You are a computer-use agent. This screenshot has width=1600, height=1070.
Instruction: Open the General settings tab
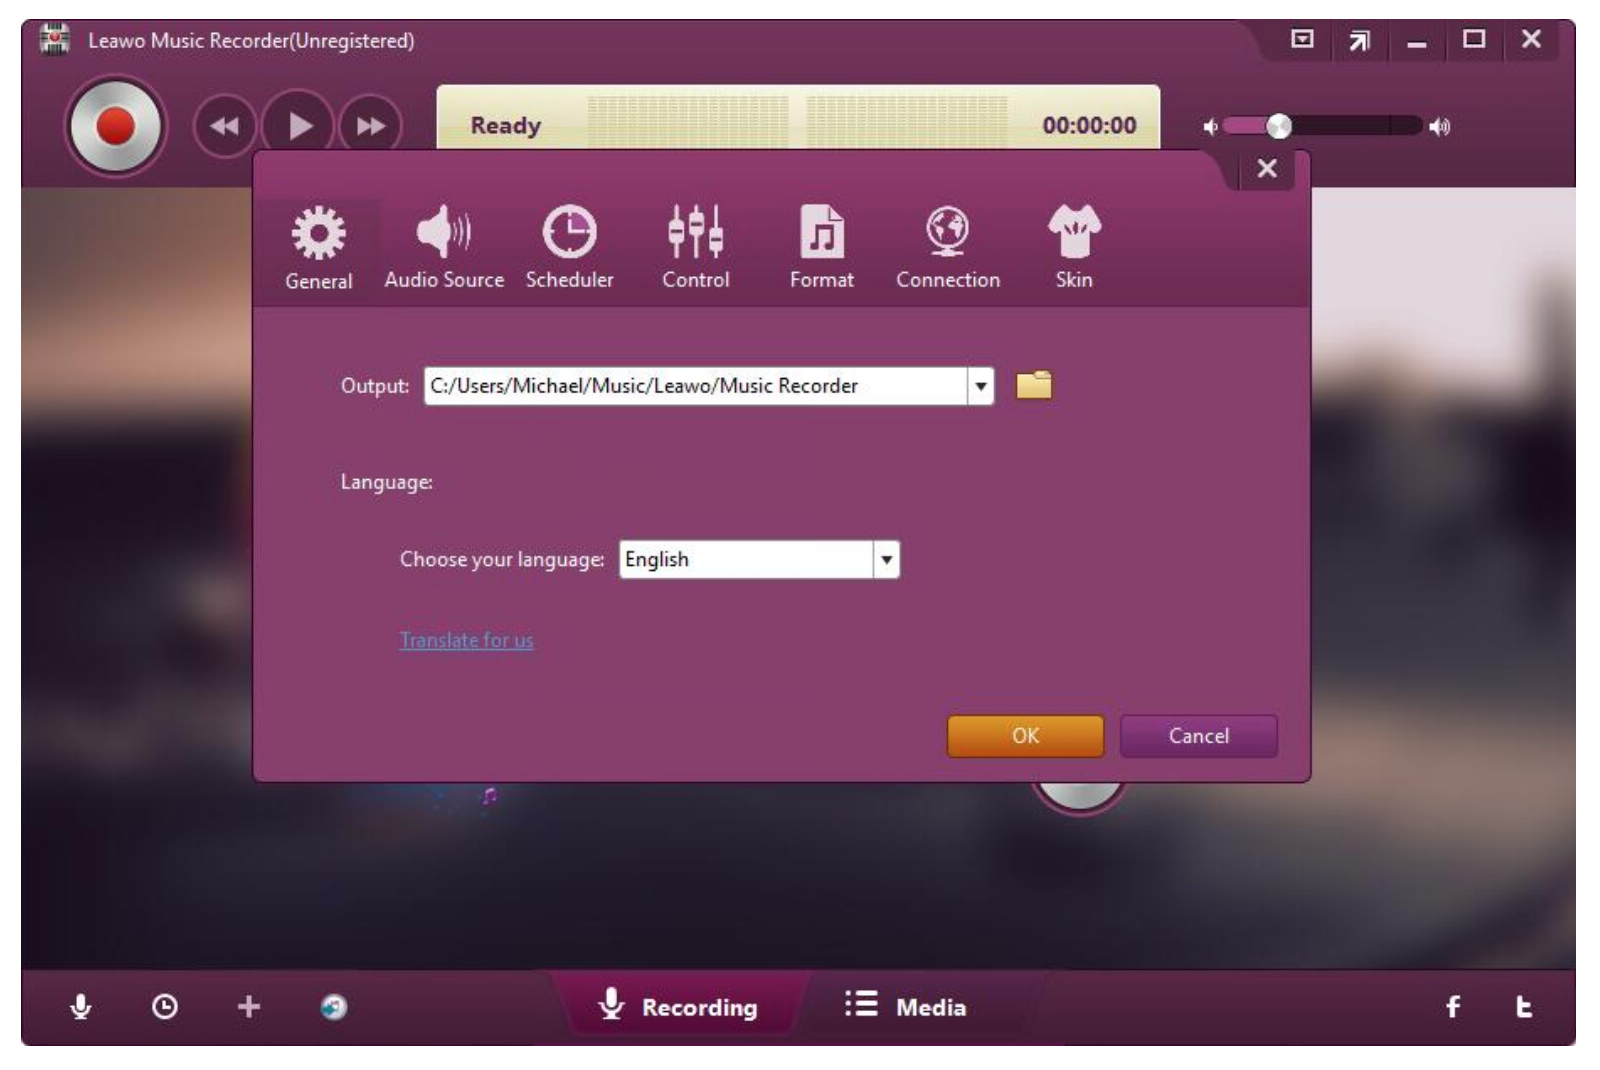(x=319, y=248)
